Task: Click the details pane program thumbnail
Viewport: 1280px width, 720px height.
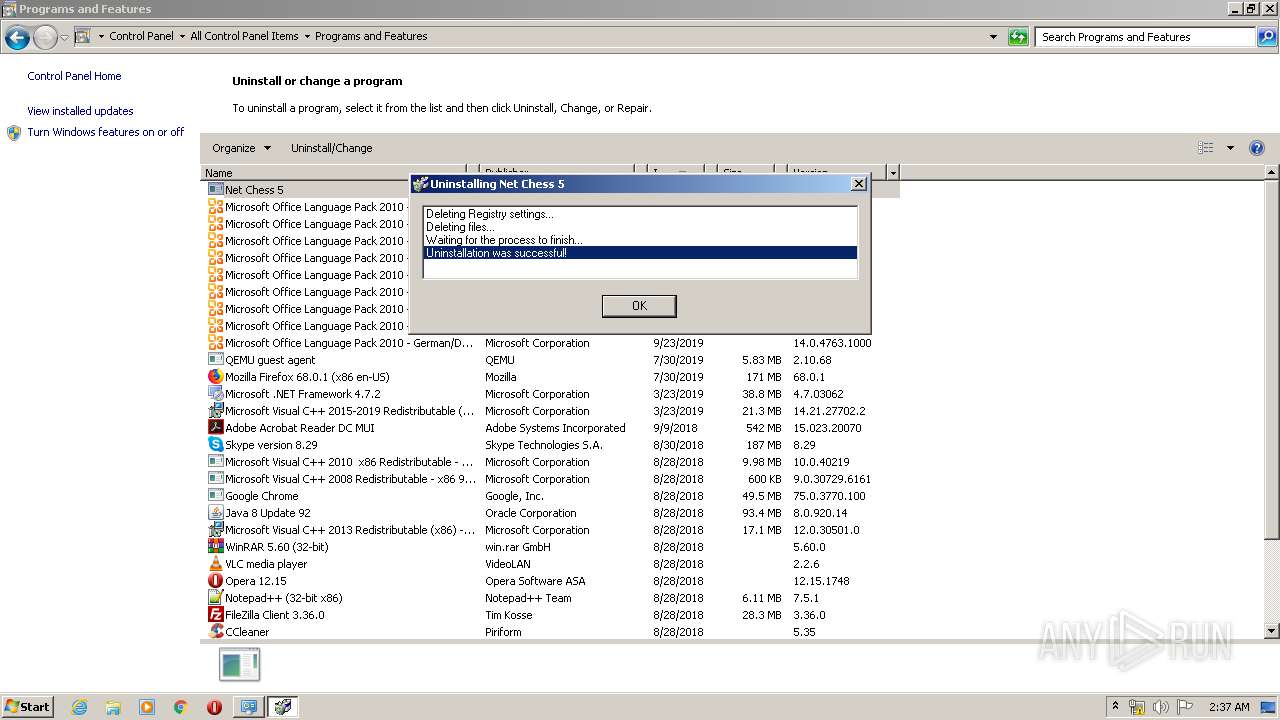Action: [239, 665]
